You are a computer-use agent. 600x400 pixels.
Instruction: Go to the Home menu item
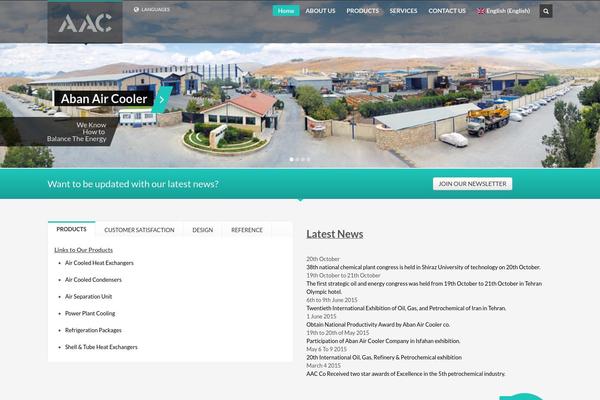coord(286,11)
